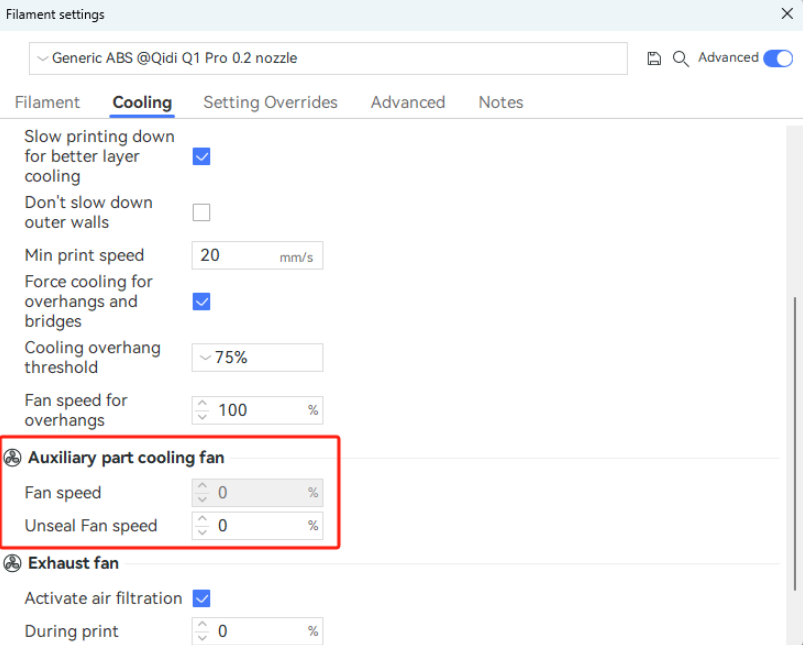Click the Exhaust fan section icon
803x645 pixels.
[13, 564]
